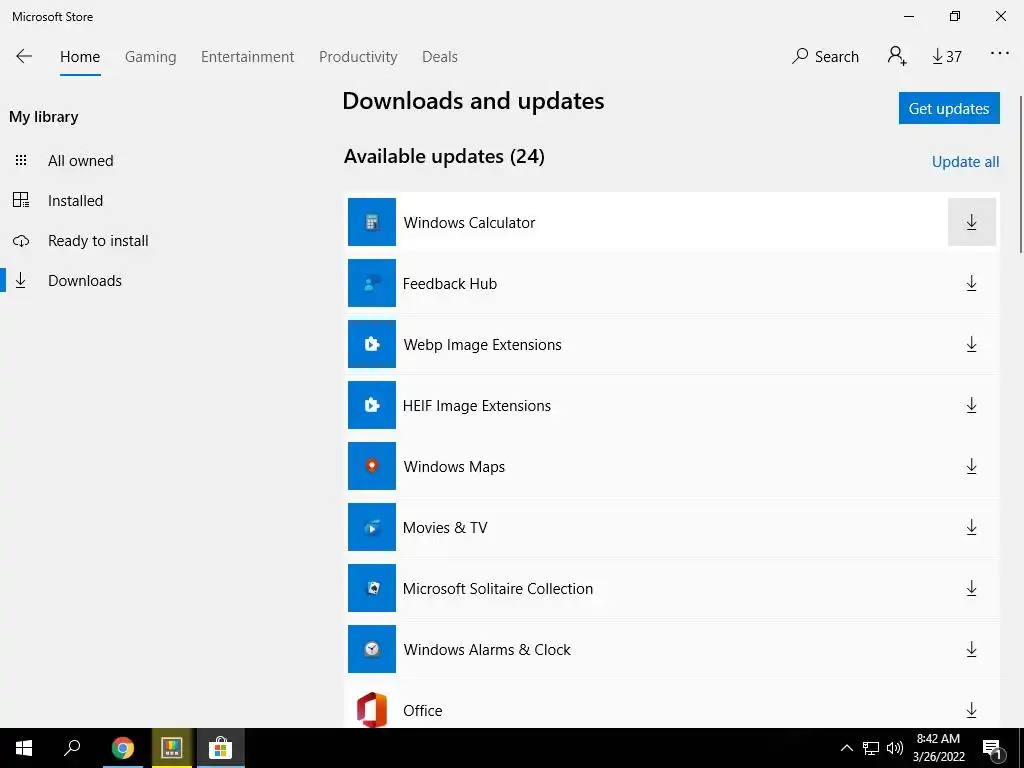Click the Office app logo icon
The width and height of the screenshot is (1024, 768).
pyautogui.click(x=372, y=709)
